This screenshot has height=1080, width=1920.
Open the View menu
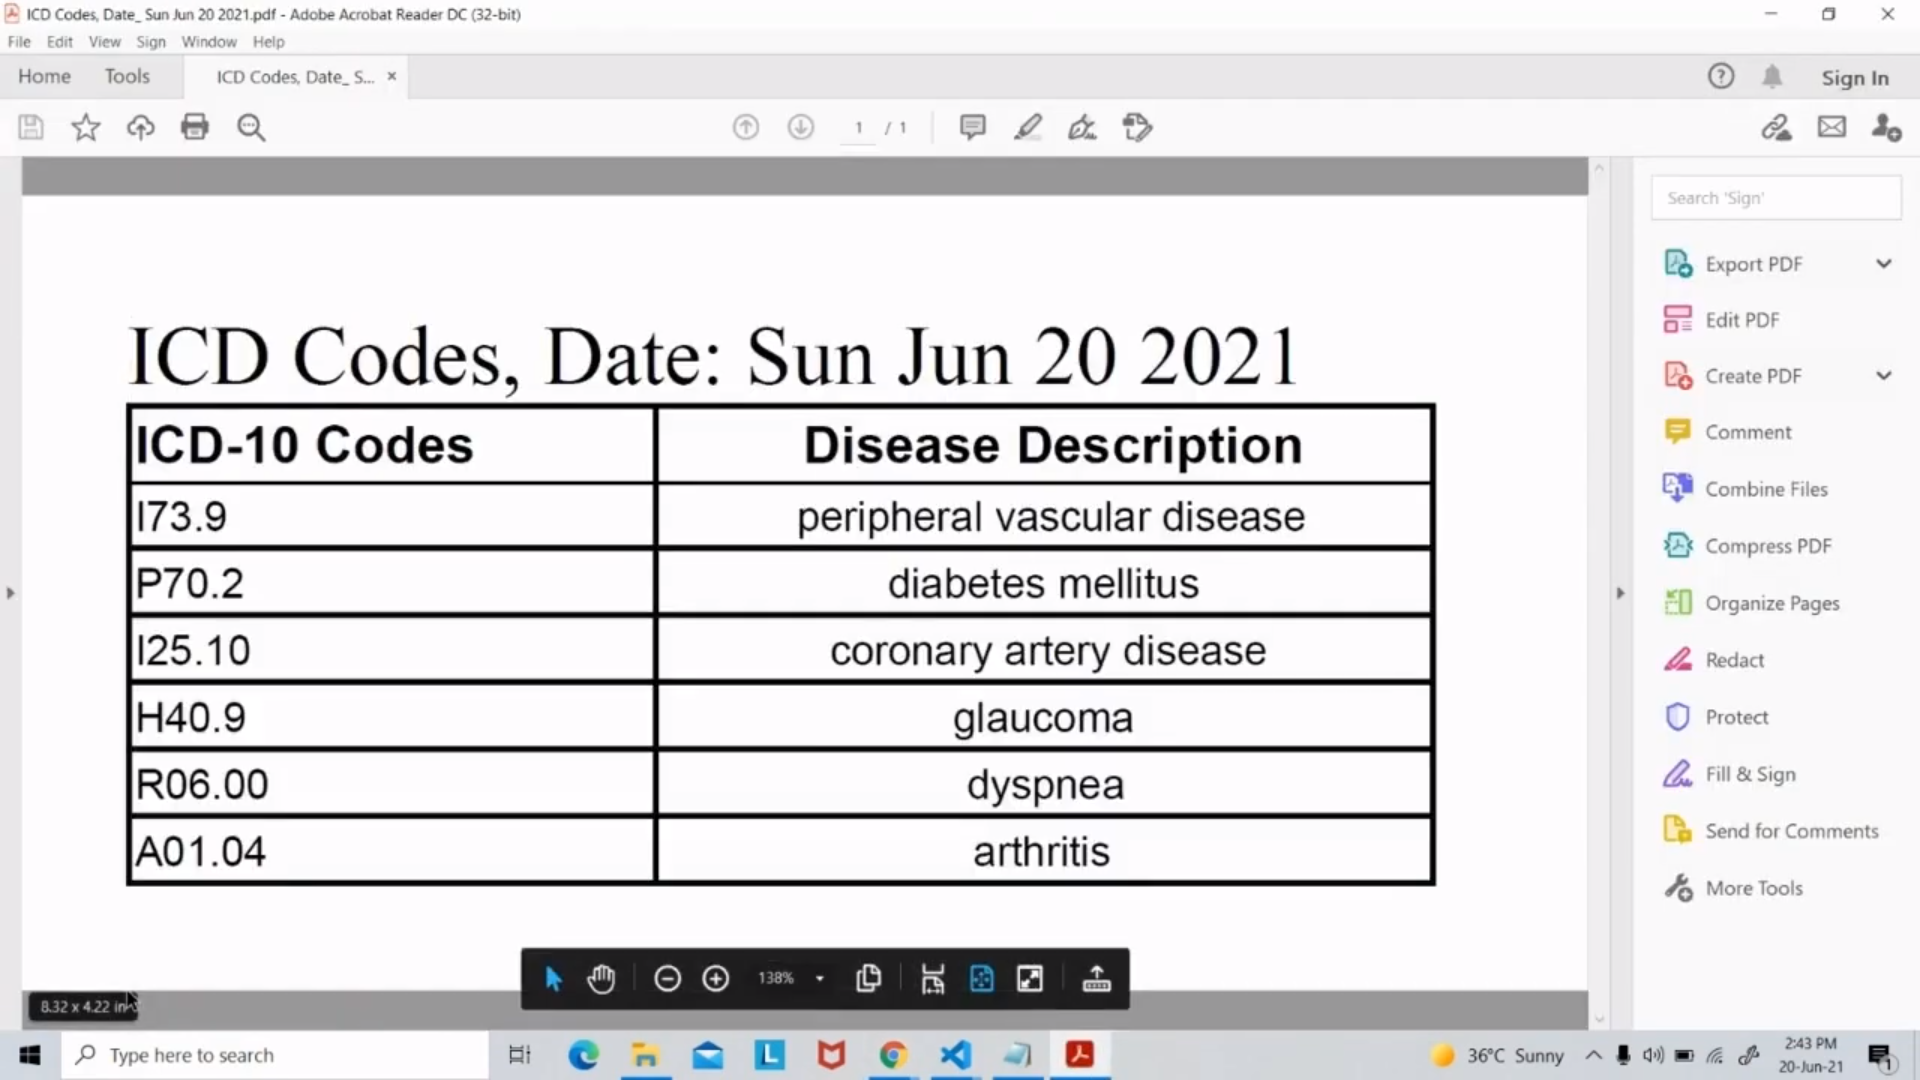104,42
